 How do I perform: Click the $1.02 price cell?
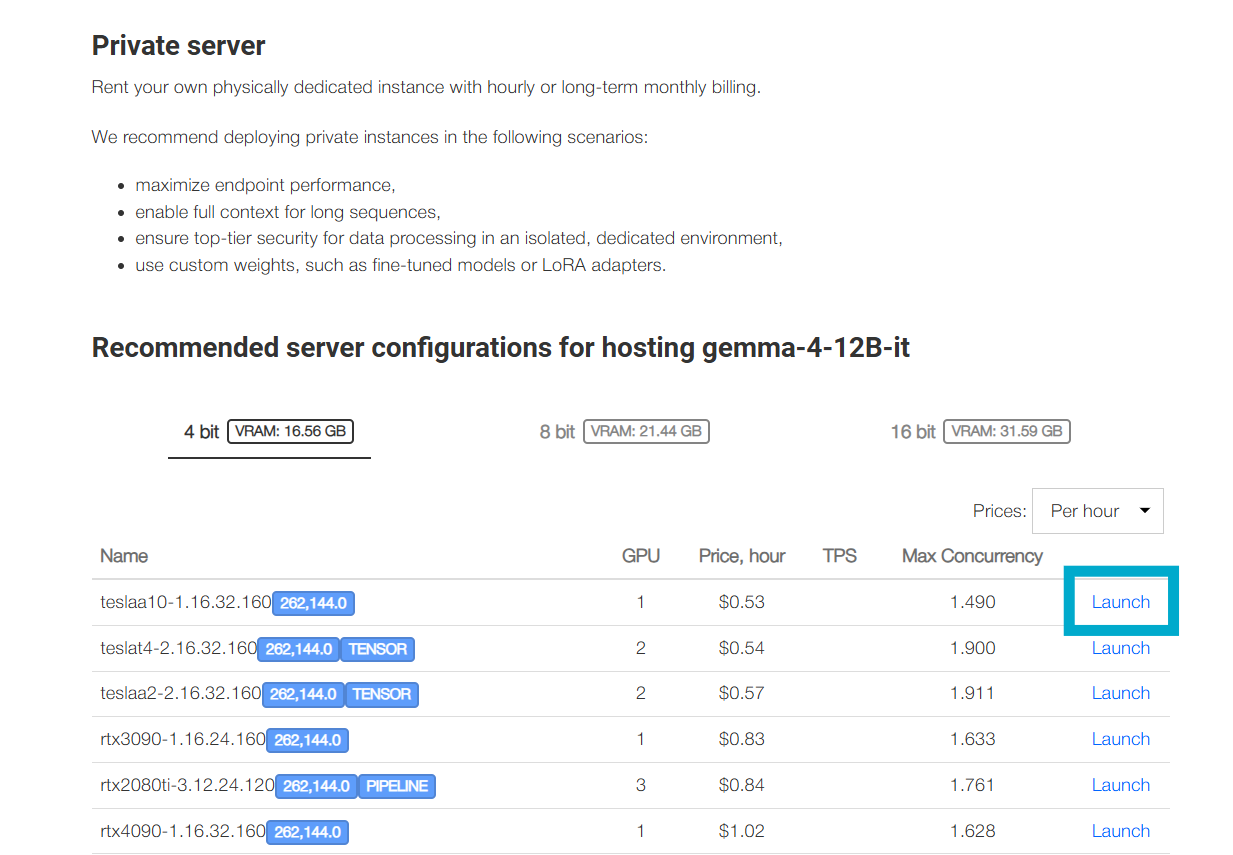742,831
